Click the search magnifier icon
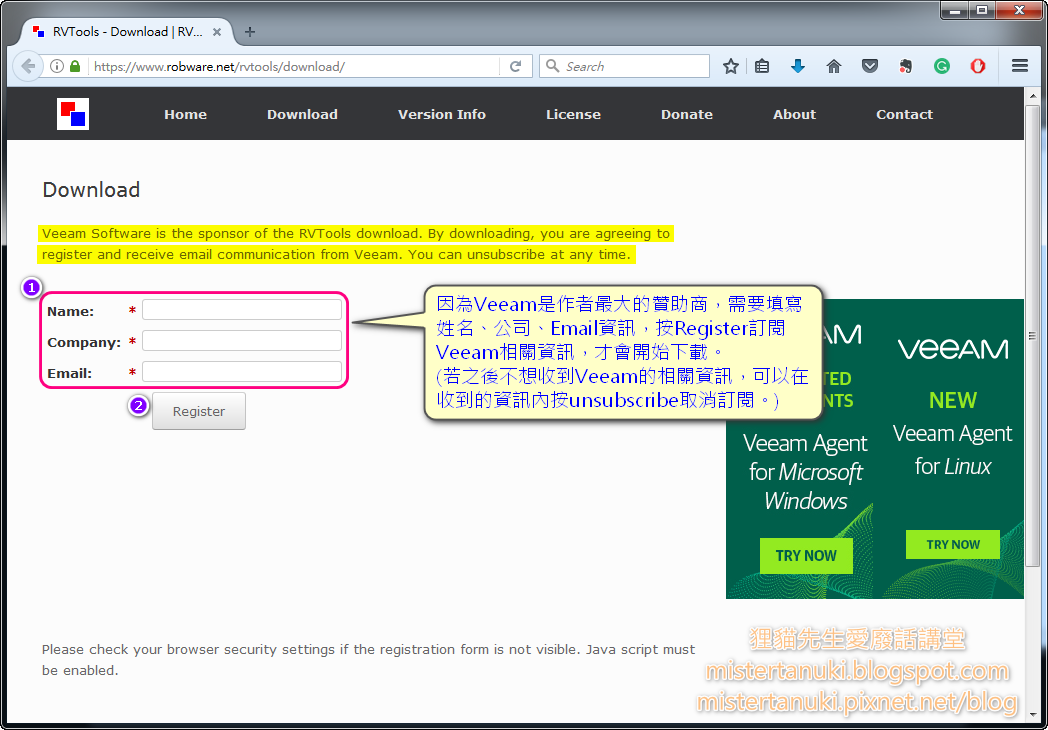The height and width of the screenshot is (730, 1048). (x=553, y=66)
